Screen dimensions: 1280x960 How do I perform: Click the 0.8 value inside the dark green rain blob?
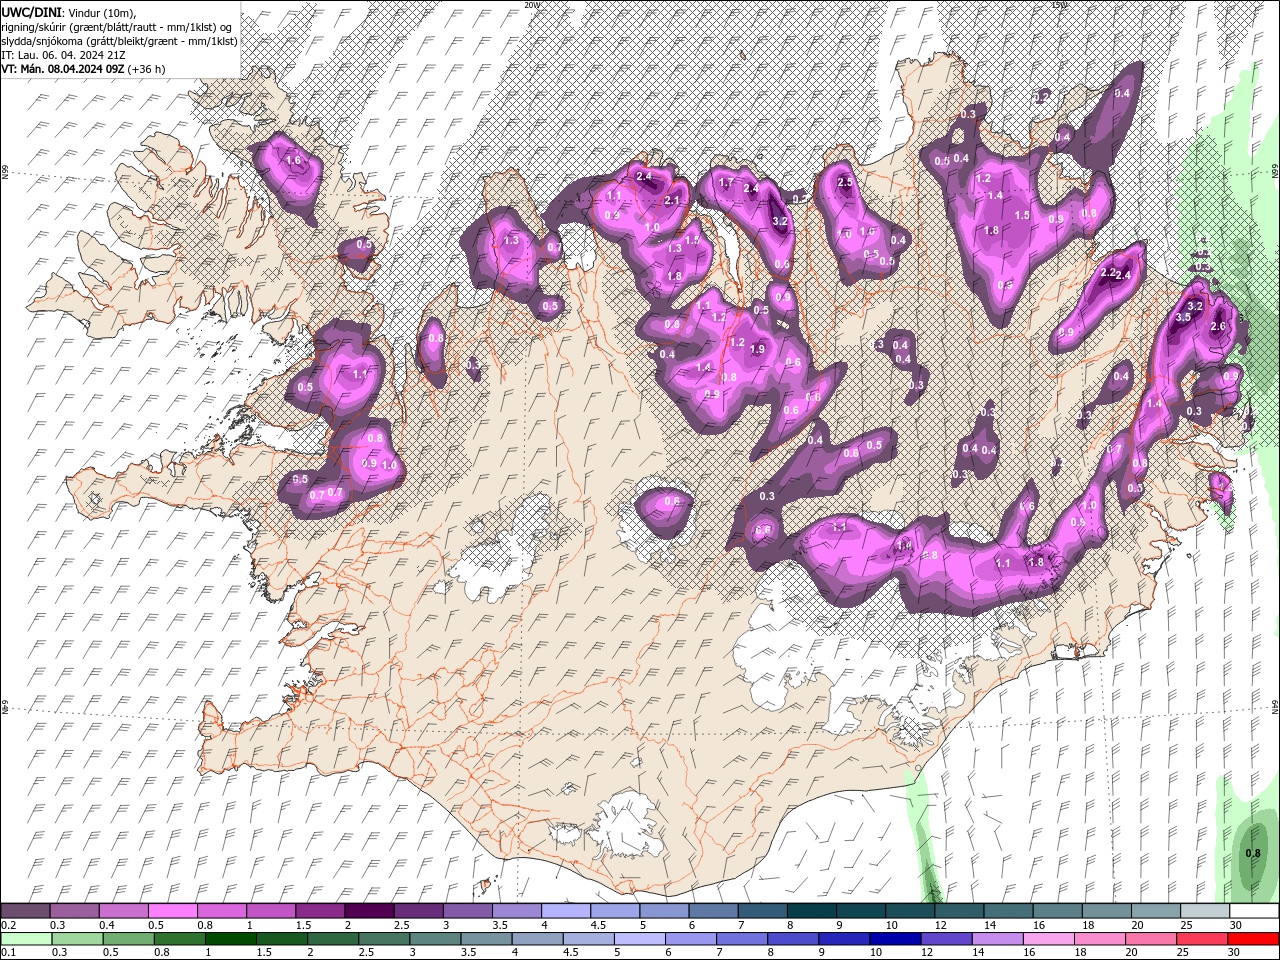coord(1253,853)
